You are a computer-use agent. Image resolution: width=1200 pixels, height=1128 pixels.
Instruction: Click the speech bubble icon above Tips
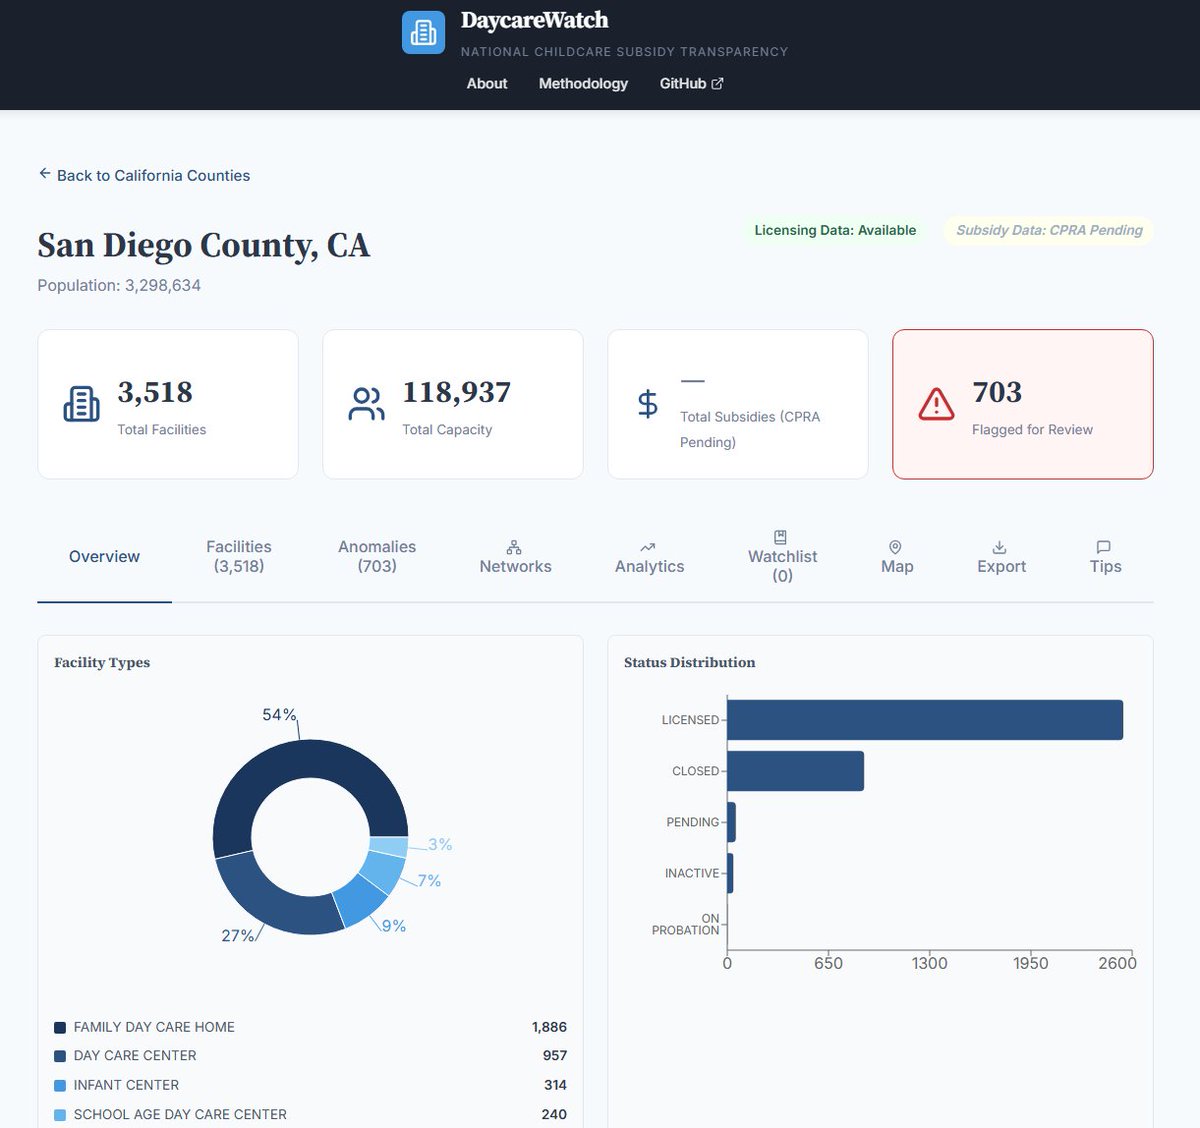tap(1103, 547)
